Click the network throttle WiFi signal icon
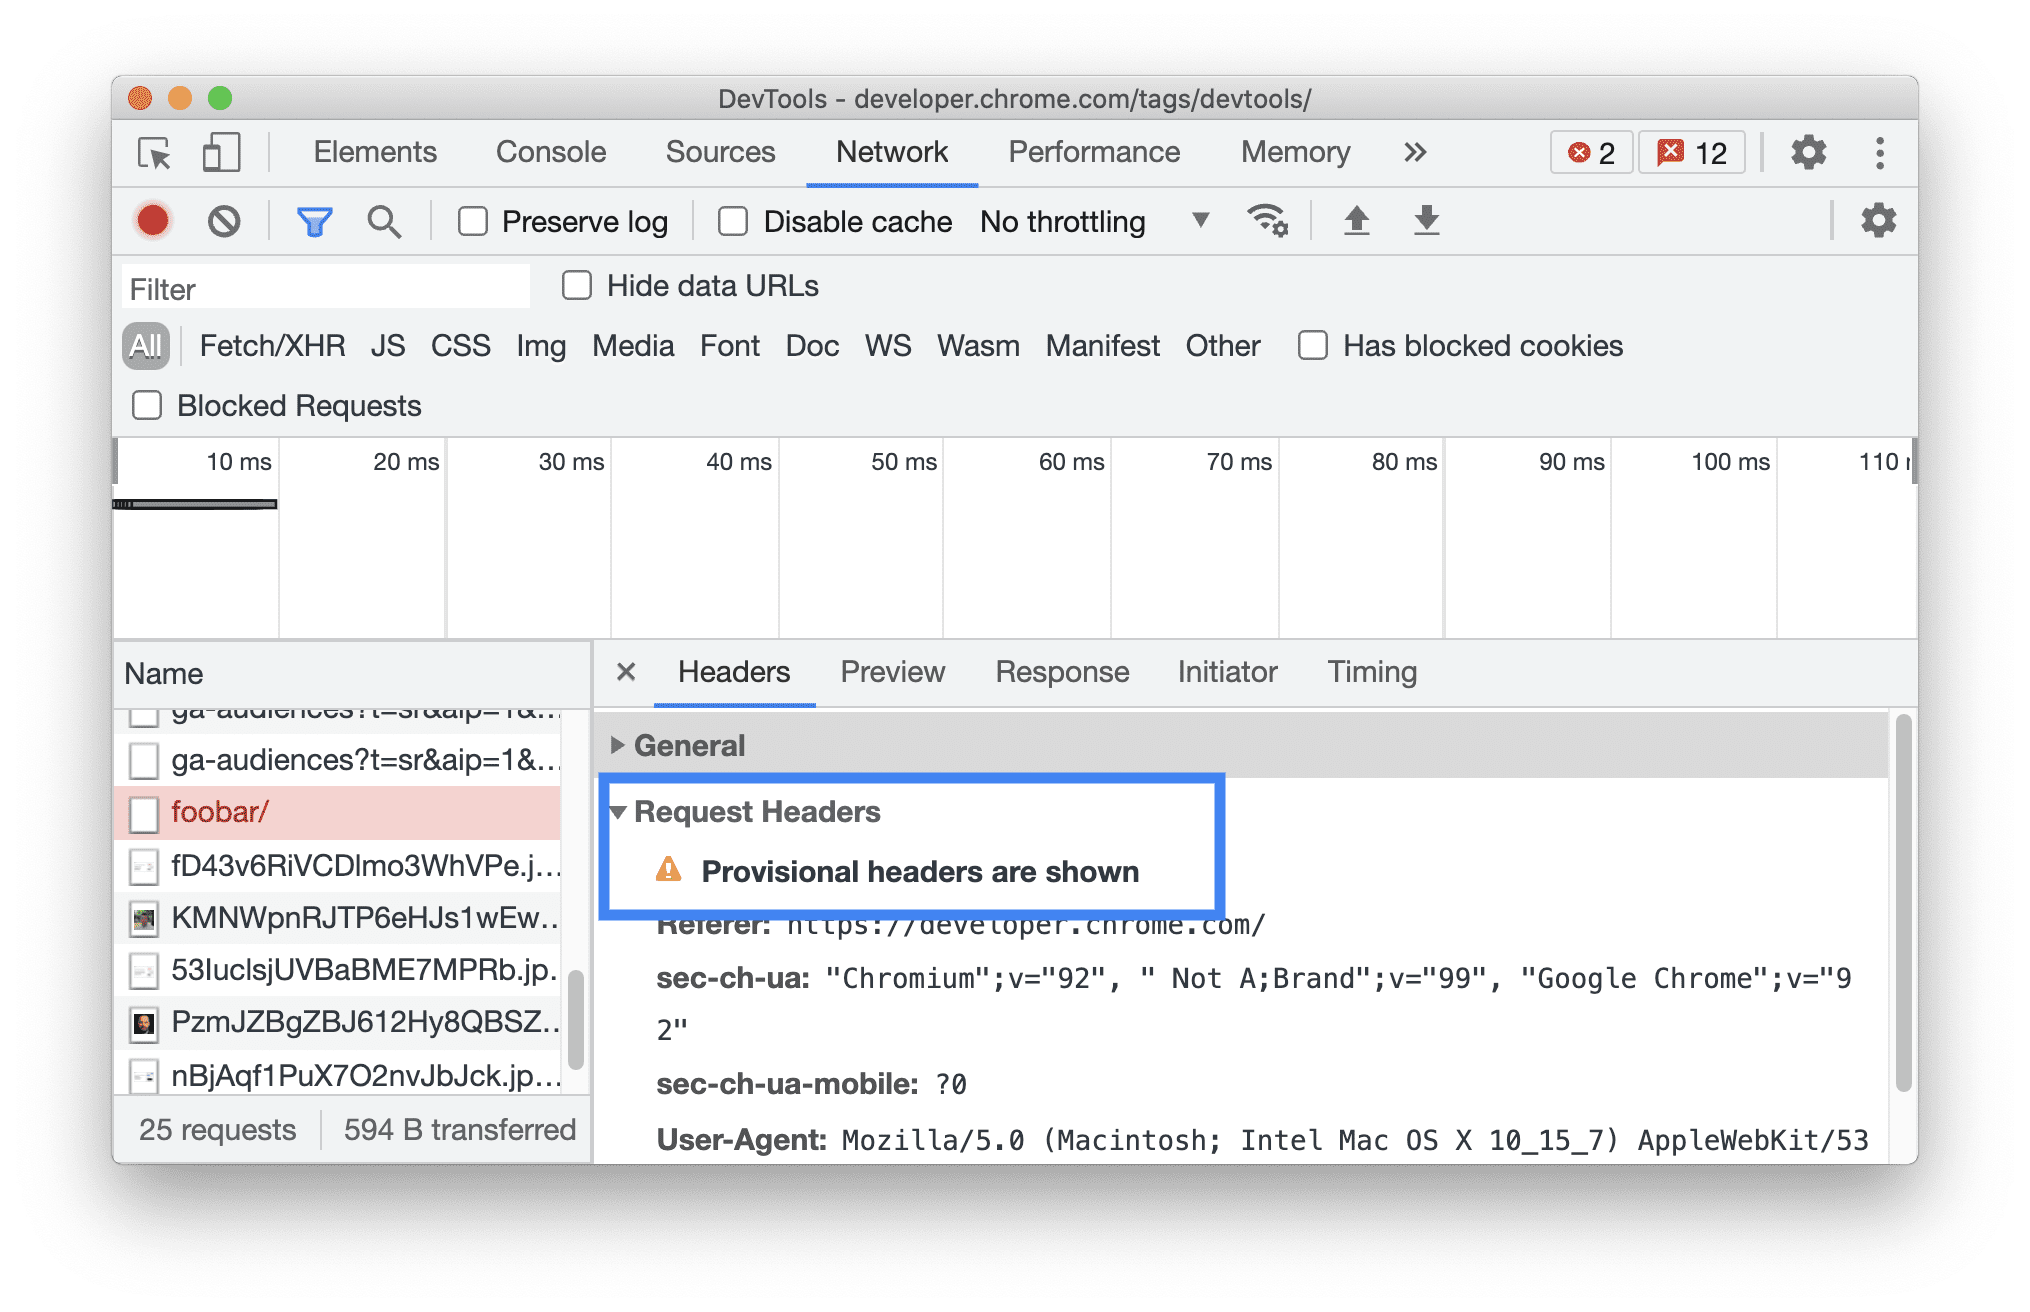 [x=1268, y=222]
